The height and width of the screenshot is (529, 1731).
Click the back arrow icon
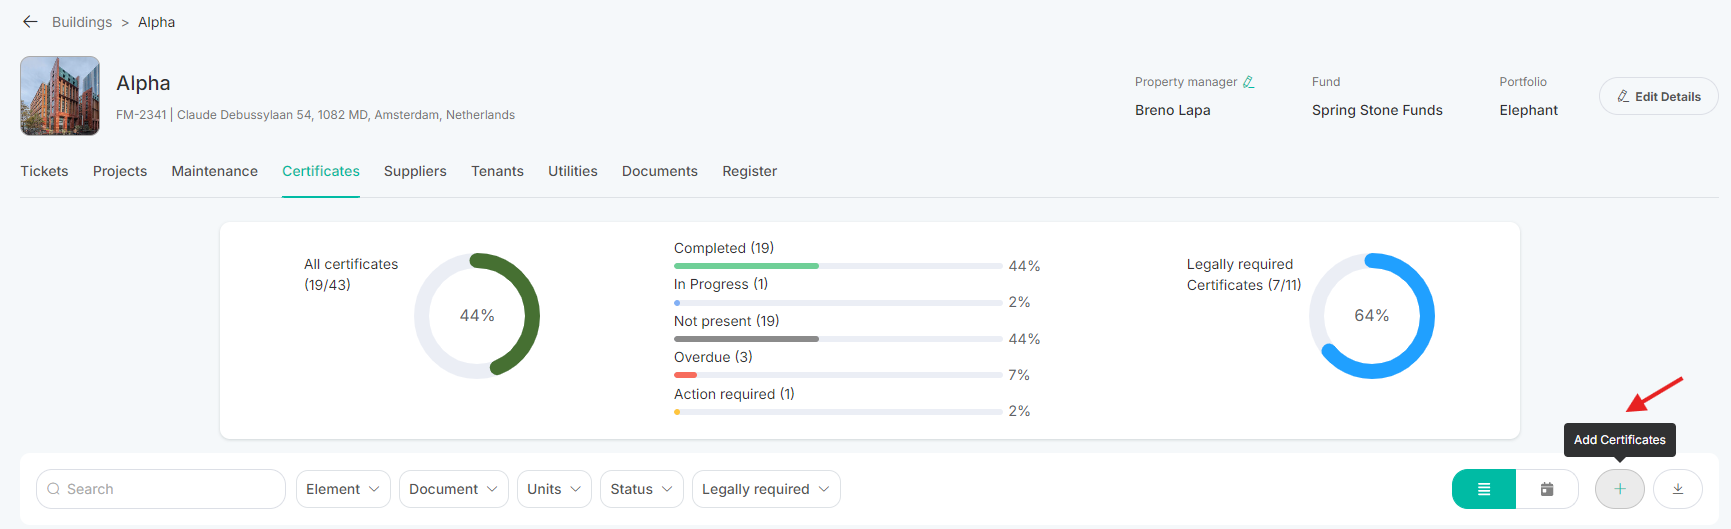coord(30,22)
